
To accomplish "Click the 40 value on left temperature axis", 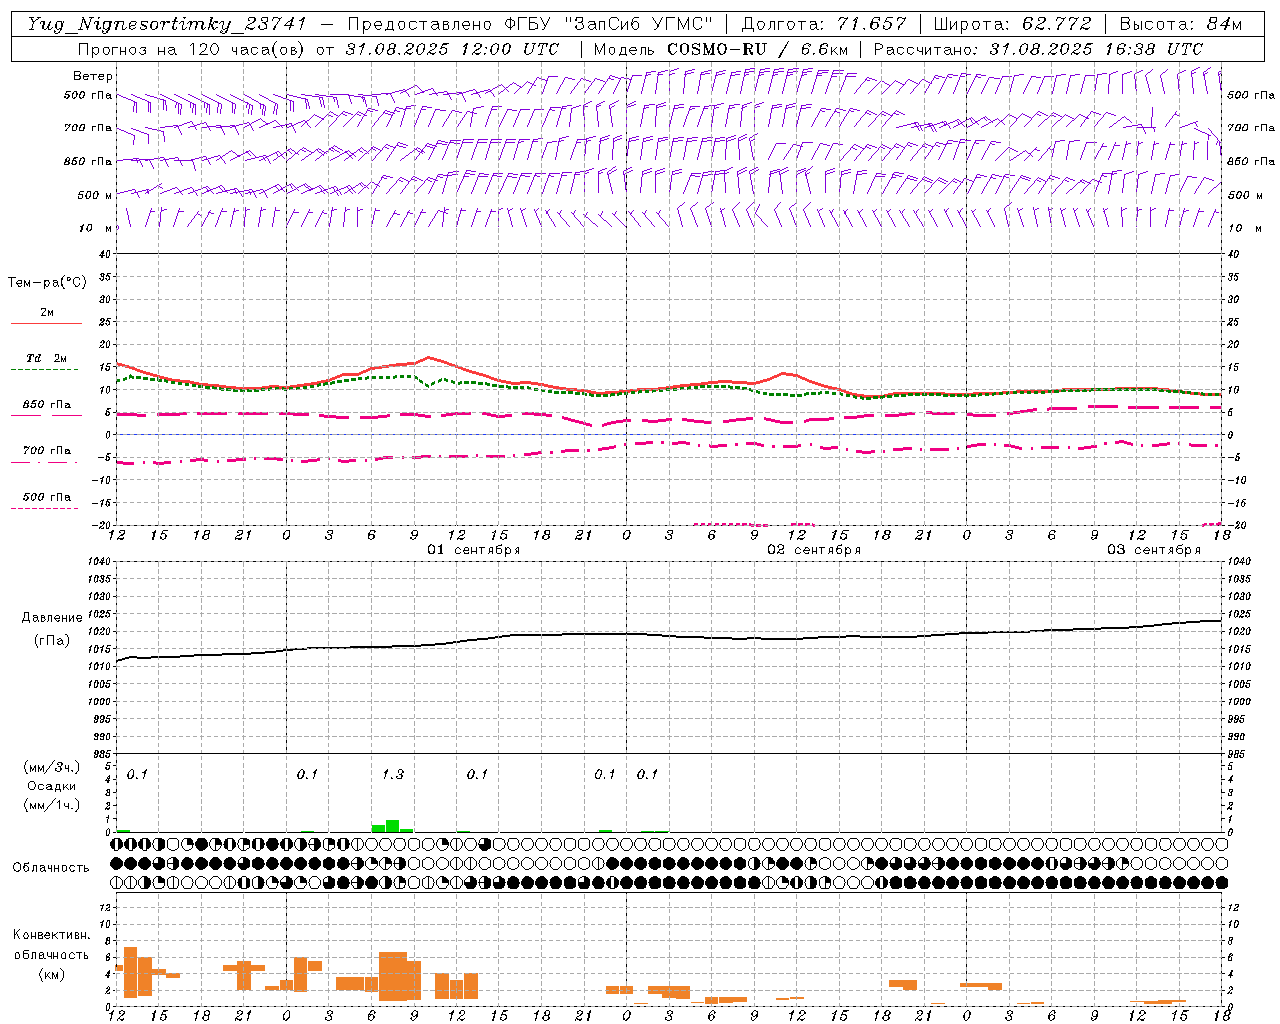I will coord(105,255).
